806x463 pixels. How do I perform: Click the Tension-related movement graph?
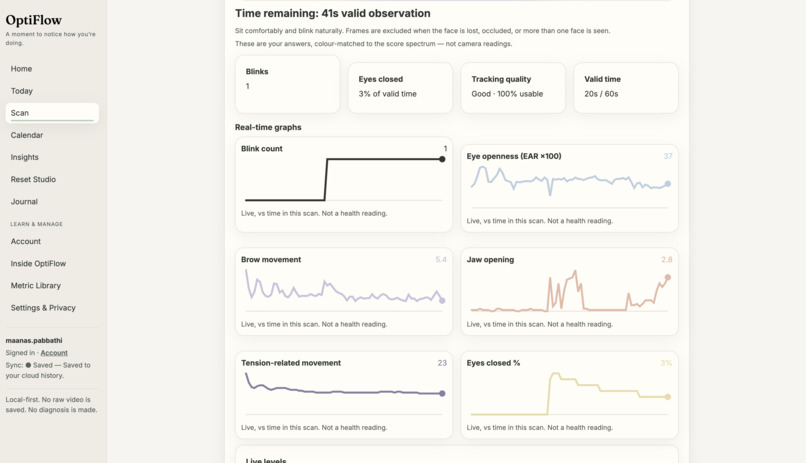pos(344,395)
